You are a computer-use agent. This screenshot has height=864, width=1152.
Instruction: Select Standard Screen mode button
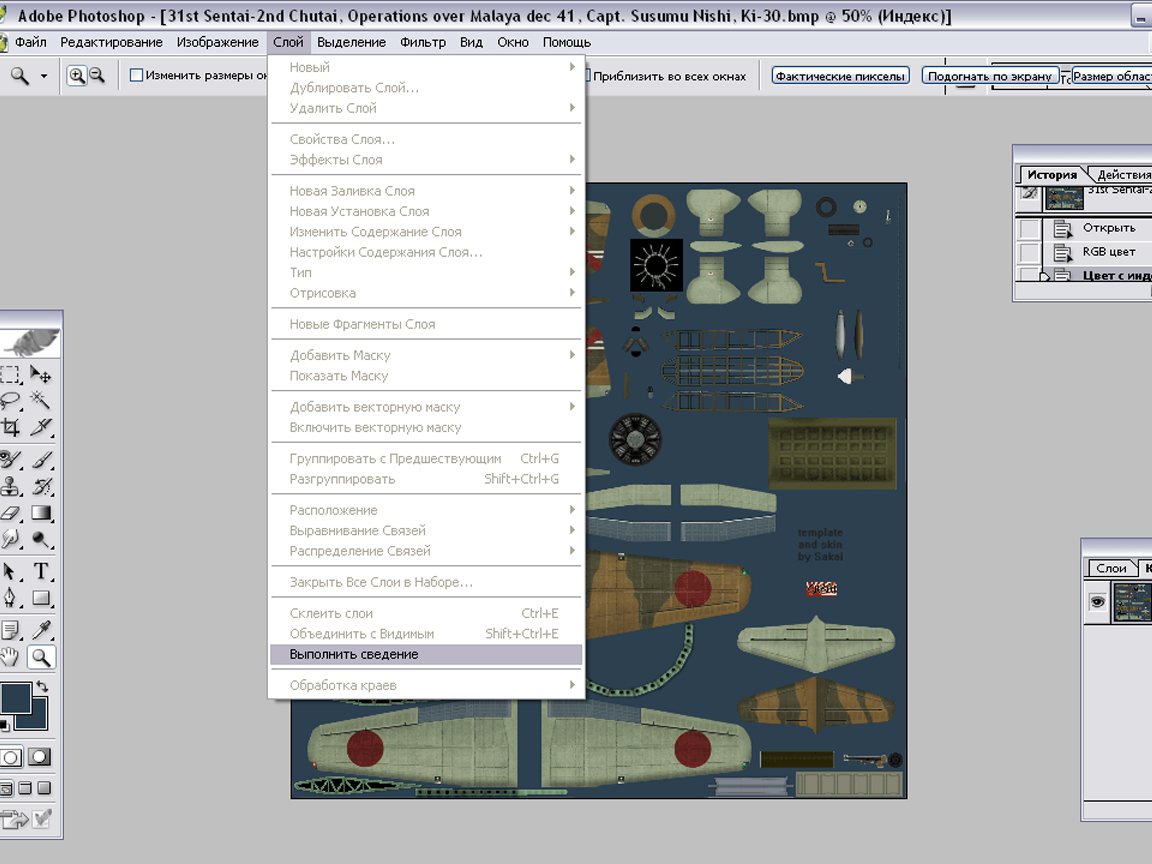[x=6, y=788]
